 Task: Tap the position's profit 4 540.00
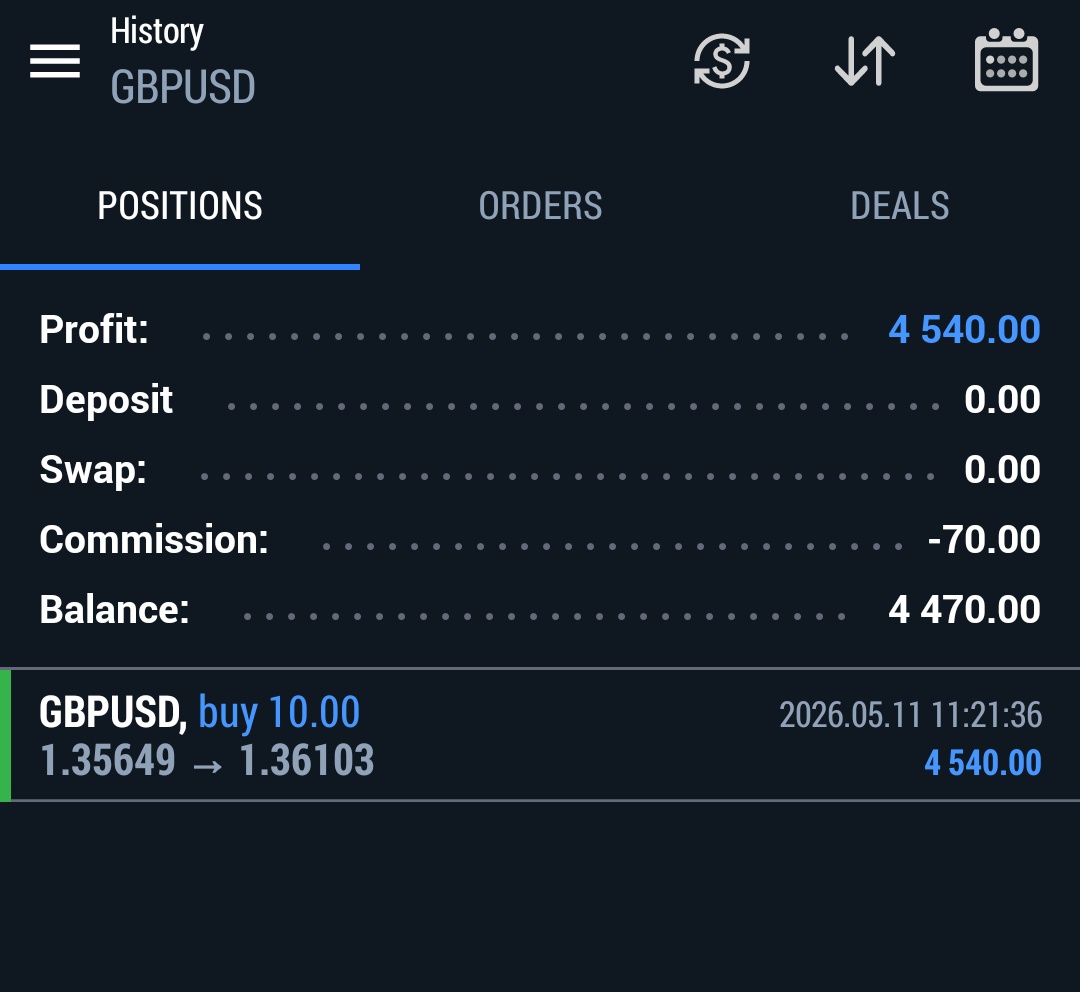coord(982,763)
